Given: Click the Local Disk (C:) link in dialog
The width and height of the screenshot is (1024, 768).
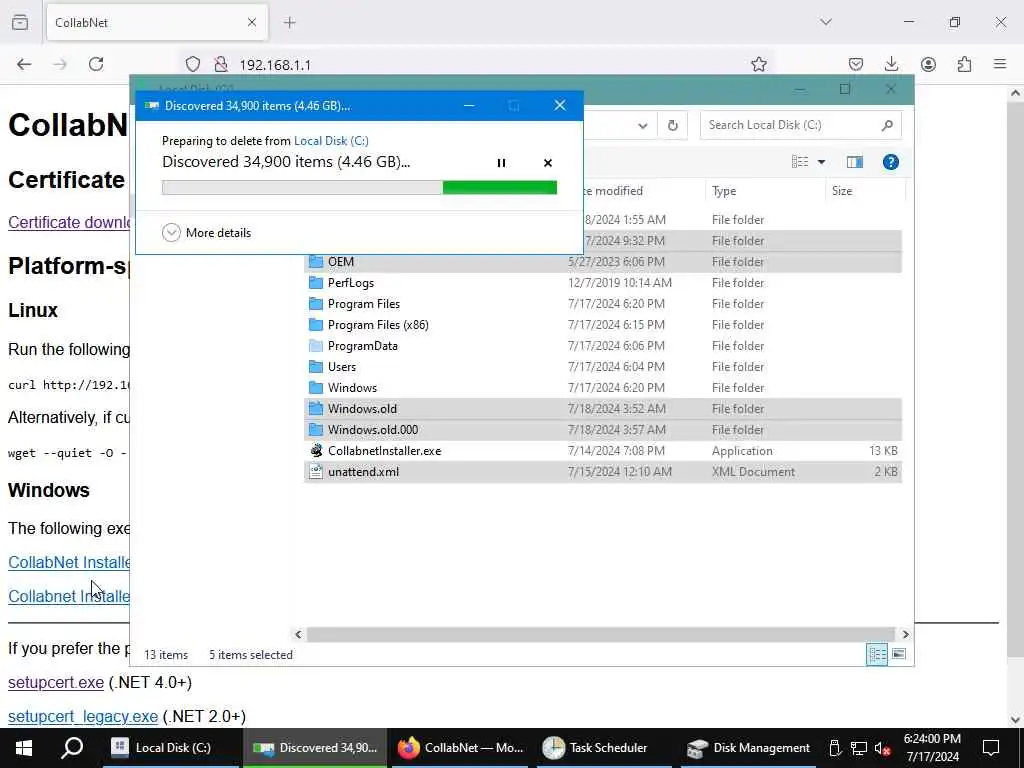Looking at the screenshot, I should click(x=331, y=140).
